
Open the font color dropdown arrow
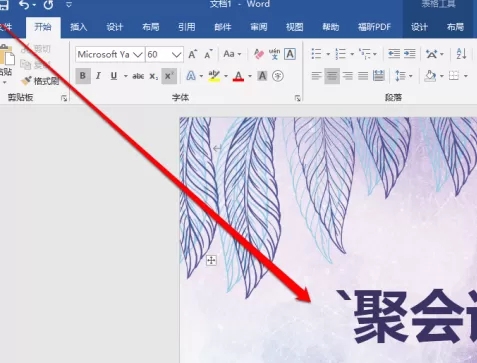(x=250, y=76)
